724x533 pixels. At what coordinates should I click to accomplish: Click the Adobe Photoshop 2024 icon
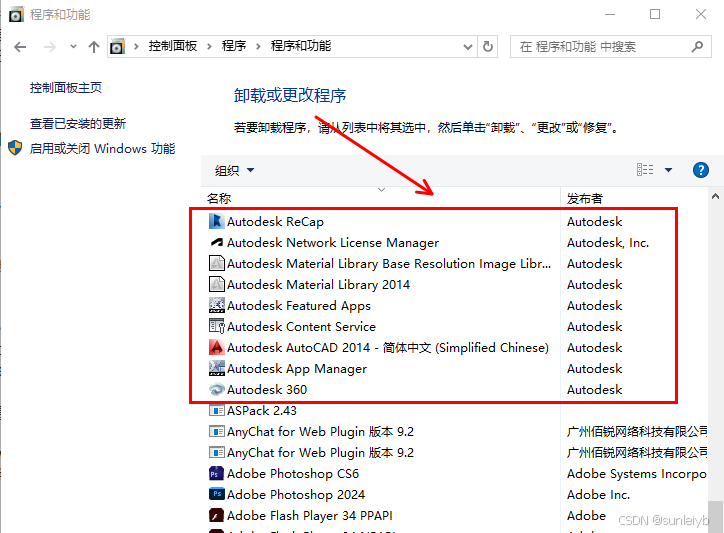217,495
